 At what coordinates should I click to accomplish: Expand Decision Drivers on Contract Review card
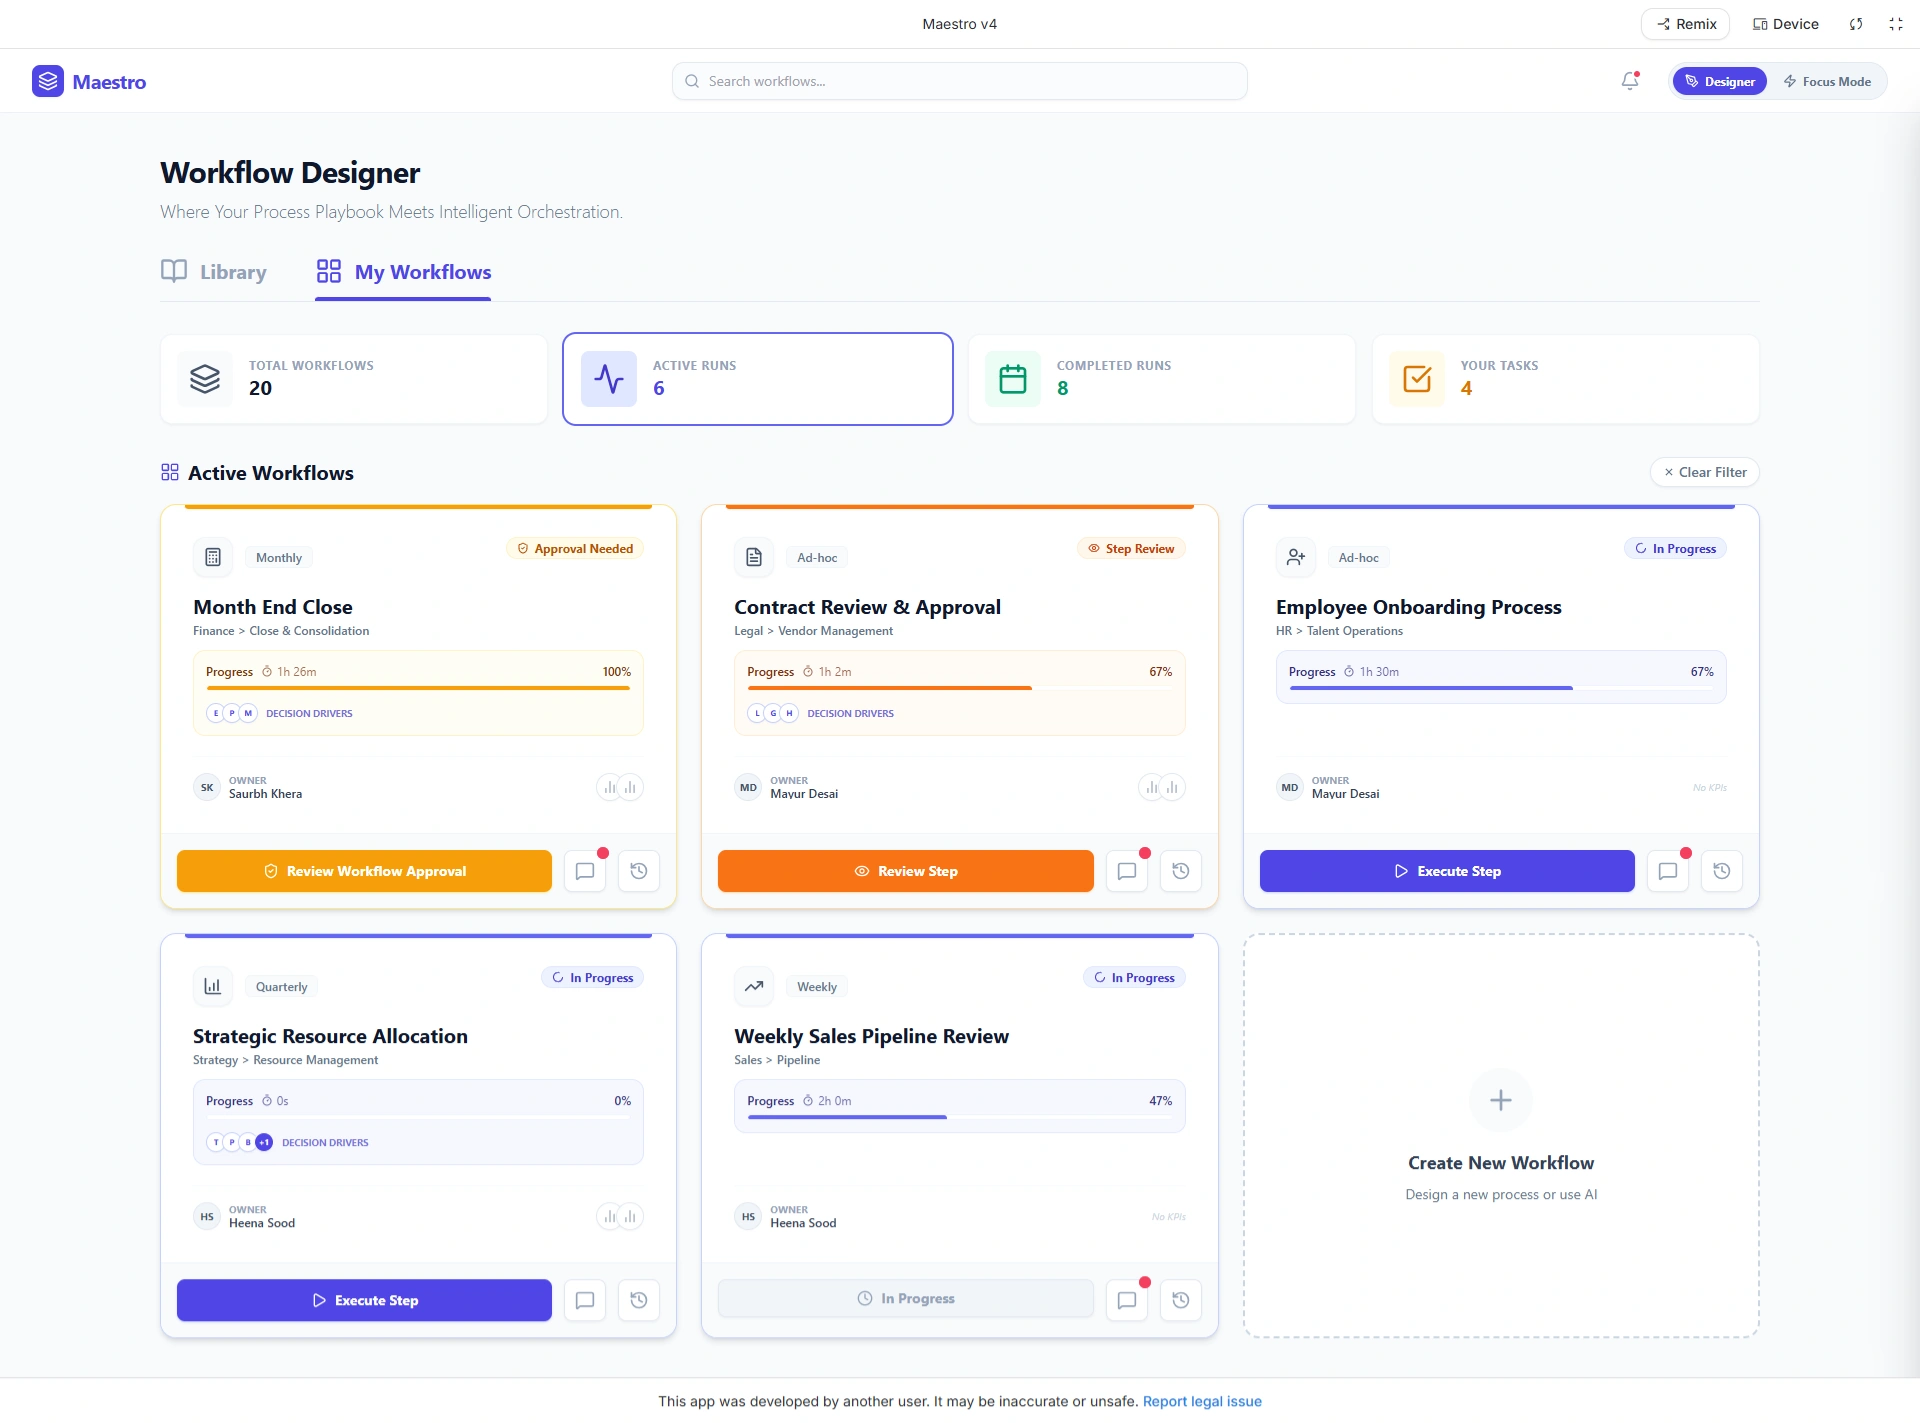pyautogui.click(x=850, y=714)
